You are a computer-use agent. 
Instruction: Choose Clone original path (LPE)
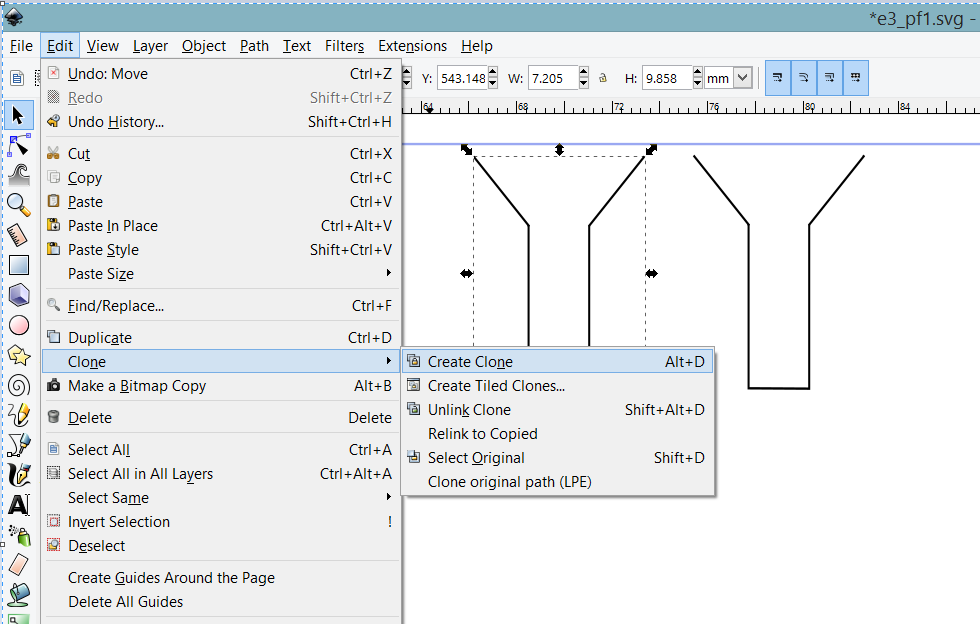(x=558, y=482)
